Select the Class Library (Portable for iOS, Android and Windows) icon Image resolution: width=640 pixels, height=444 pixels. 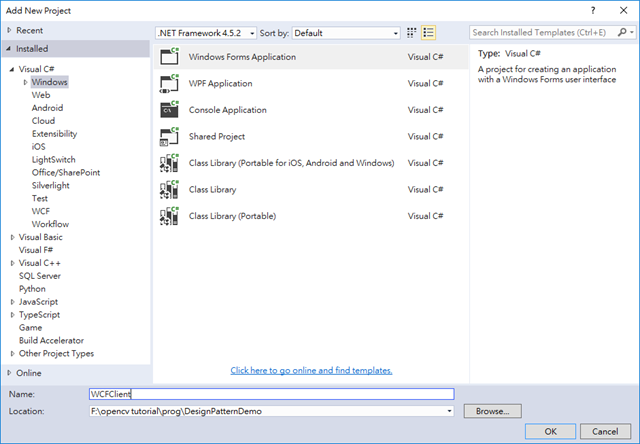pos(169,163)
